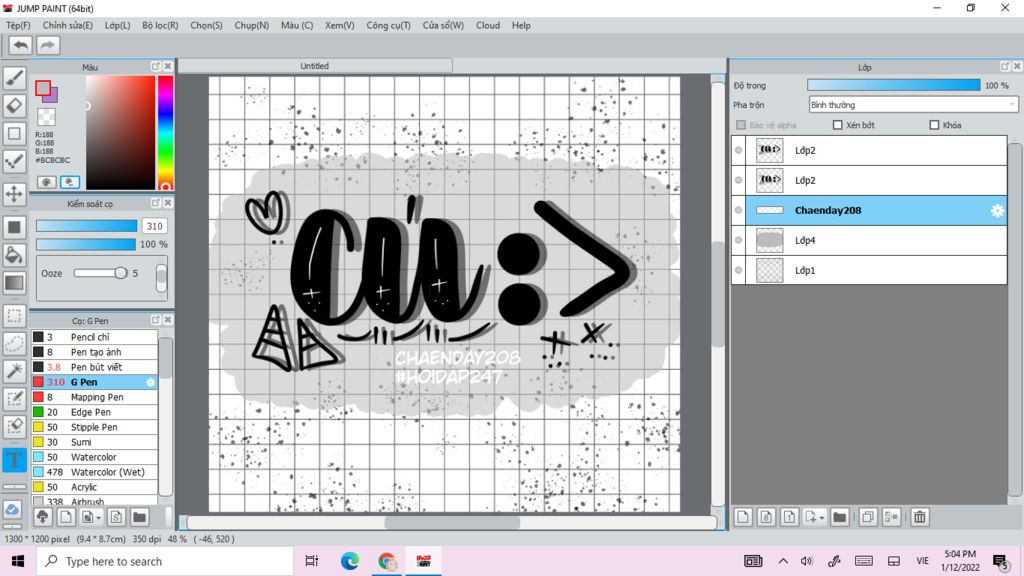Select the Magic Wand tool
1024x576 pixels.
(x=14, y=371)
